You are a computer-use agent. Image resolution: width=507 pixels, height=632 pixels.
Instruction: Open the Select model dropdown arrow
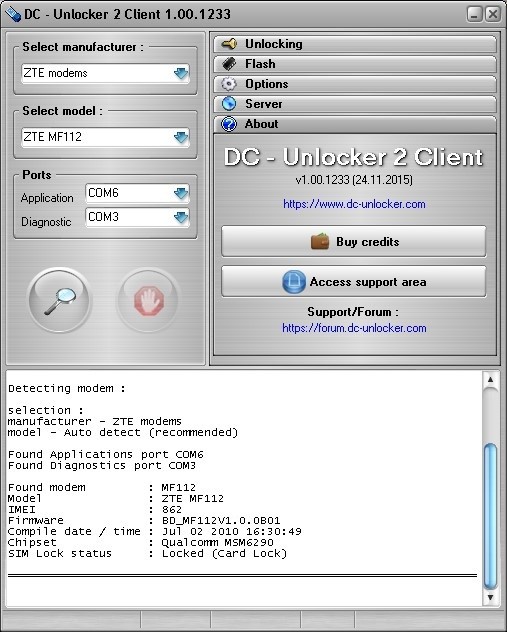point(181,137)
